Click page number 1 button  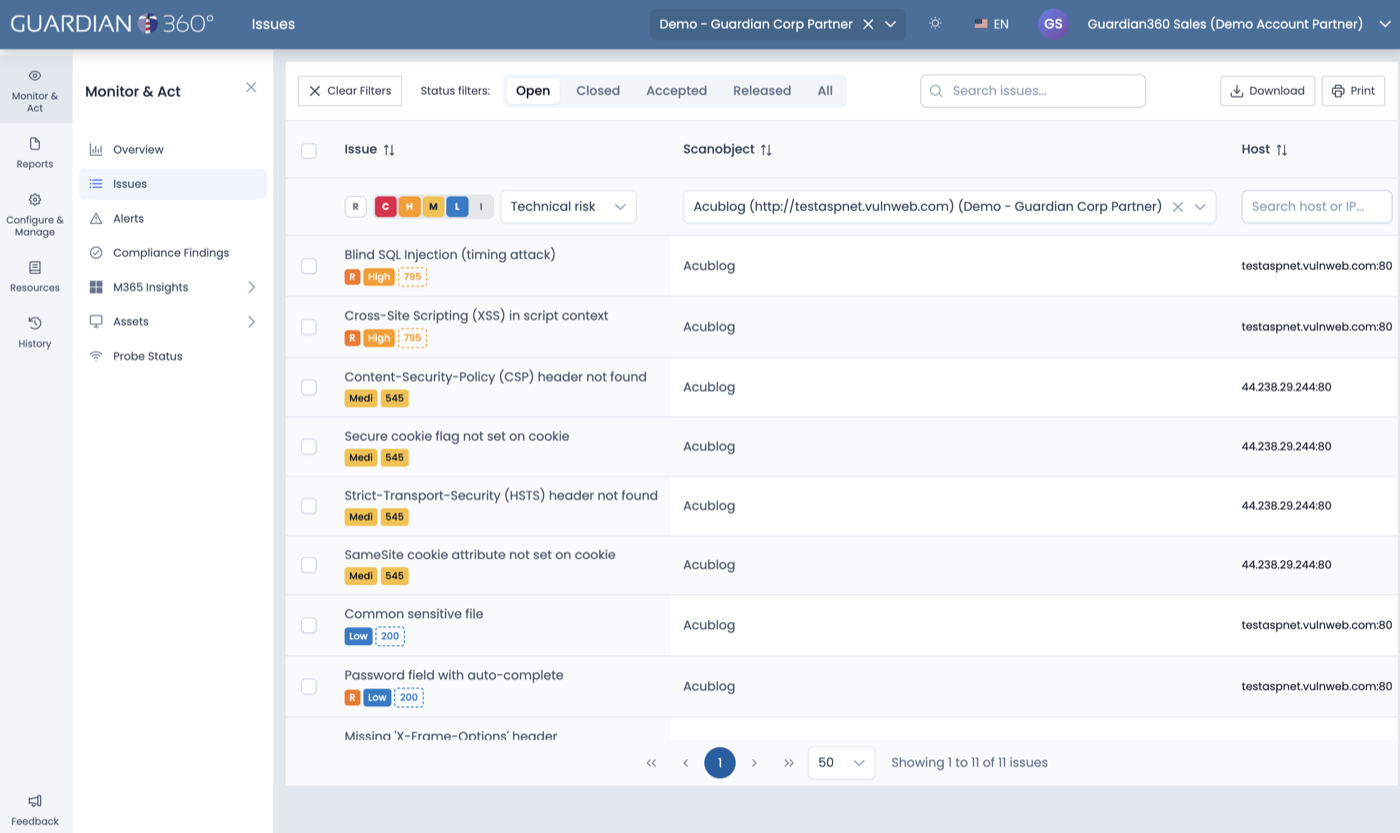coord(720,763)
